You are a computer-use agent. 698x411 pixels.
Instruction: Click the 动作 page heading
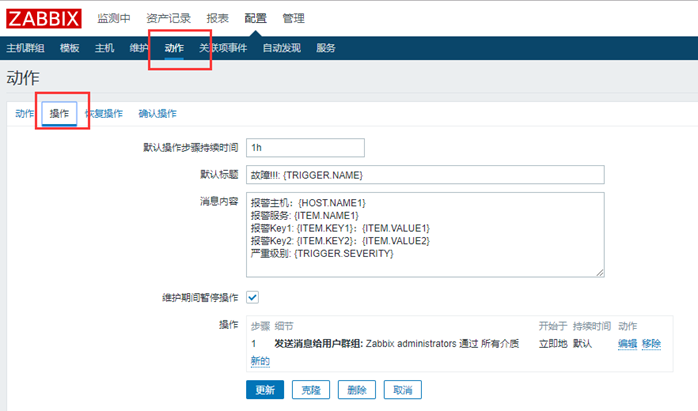(x=23, y=78)
